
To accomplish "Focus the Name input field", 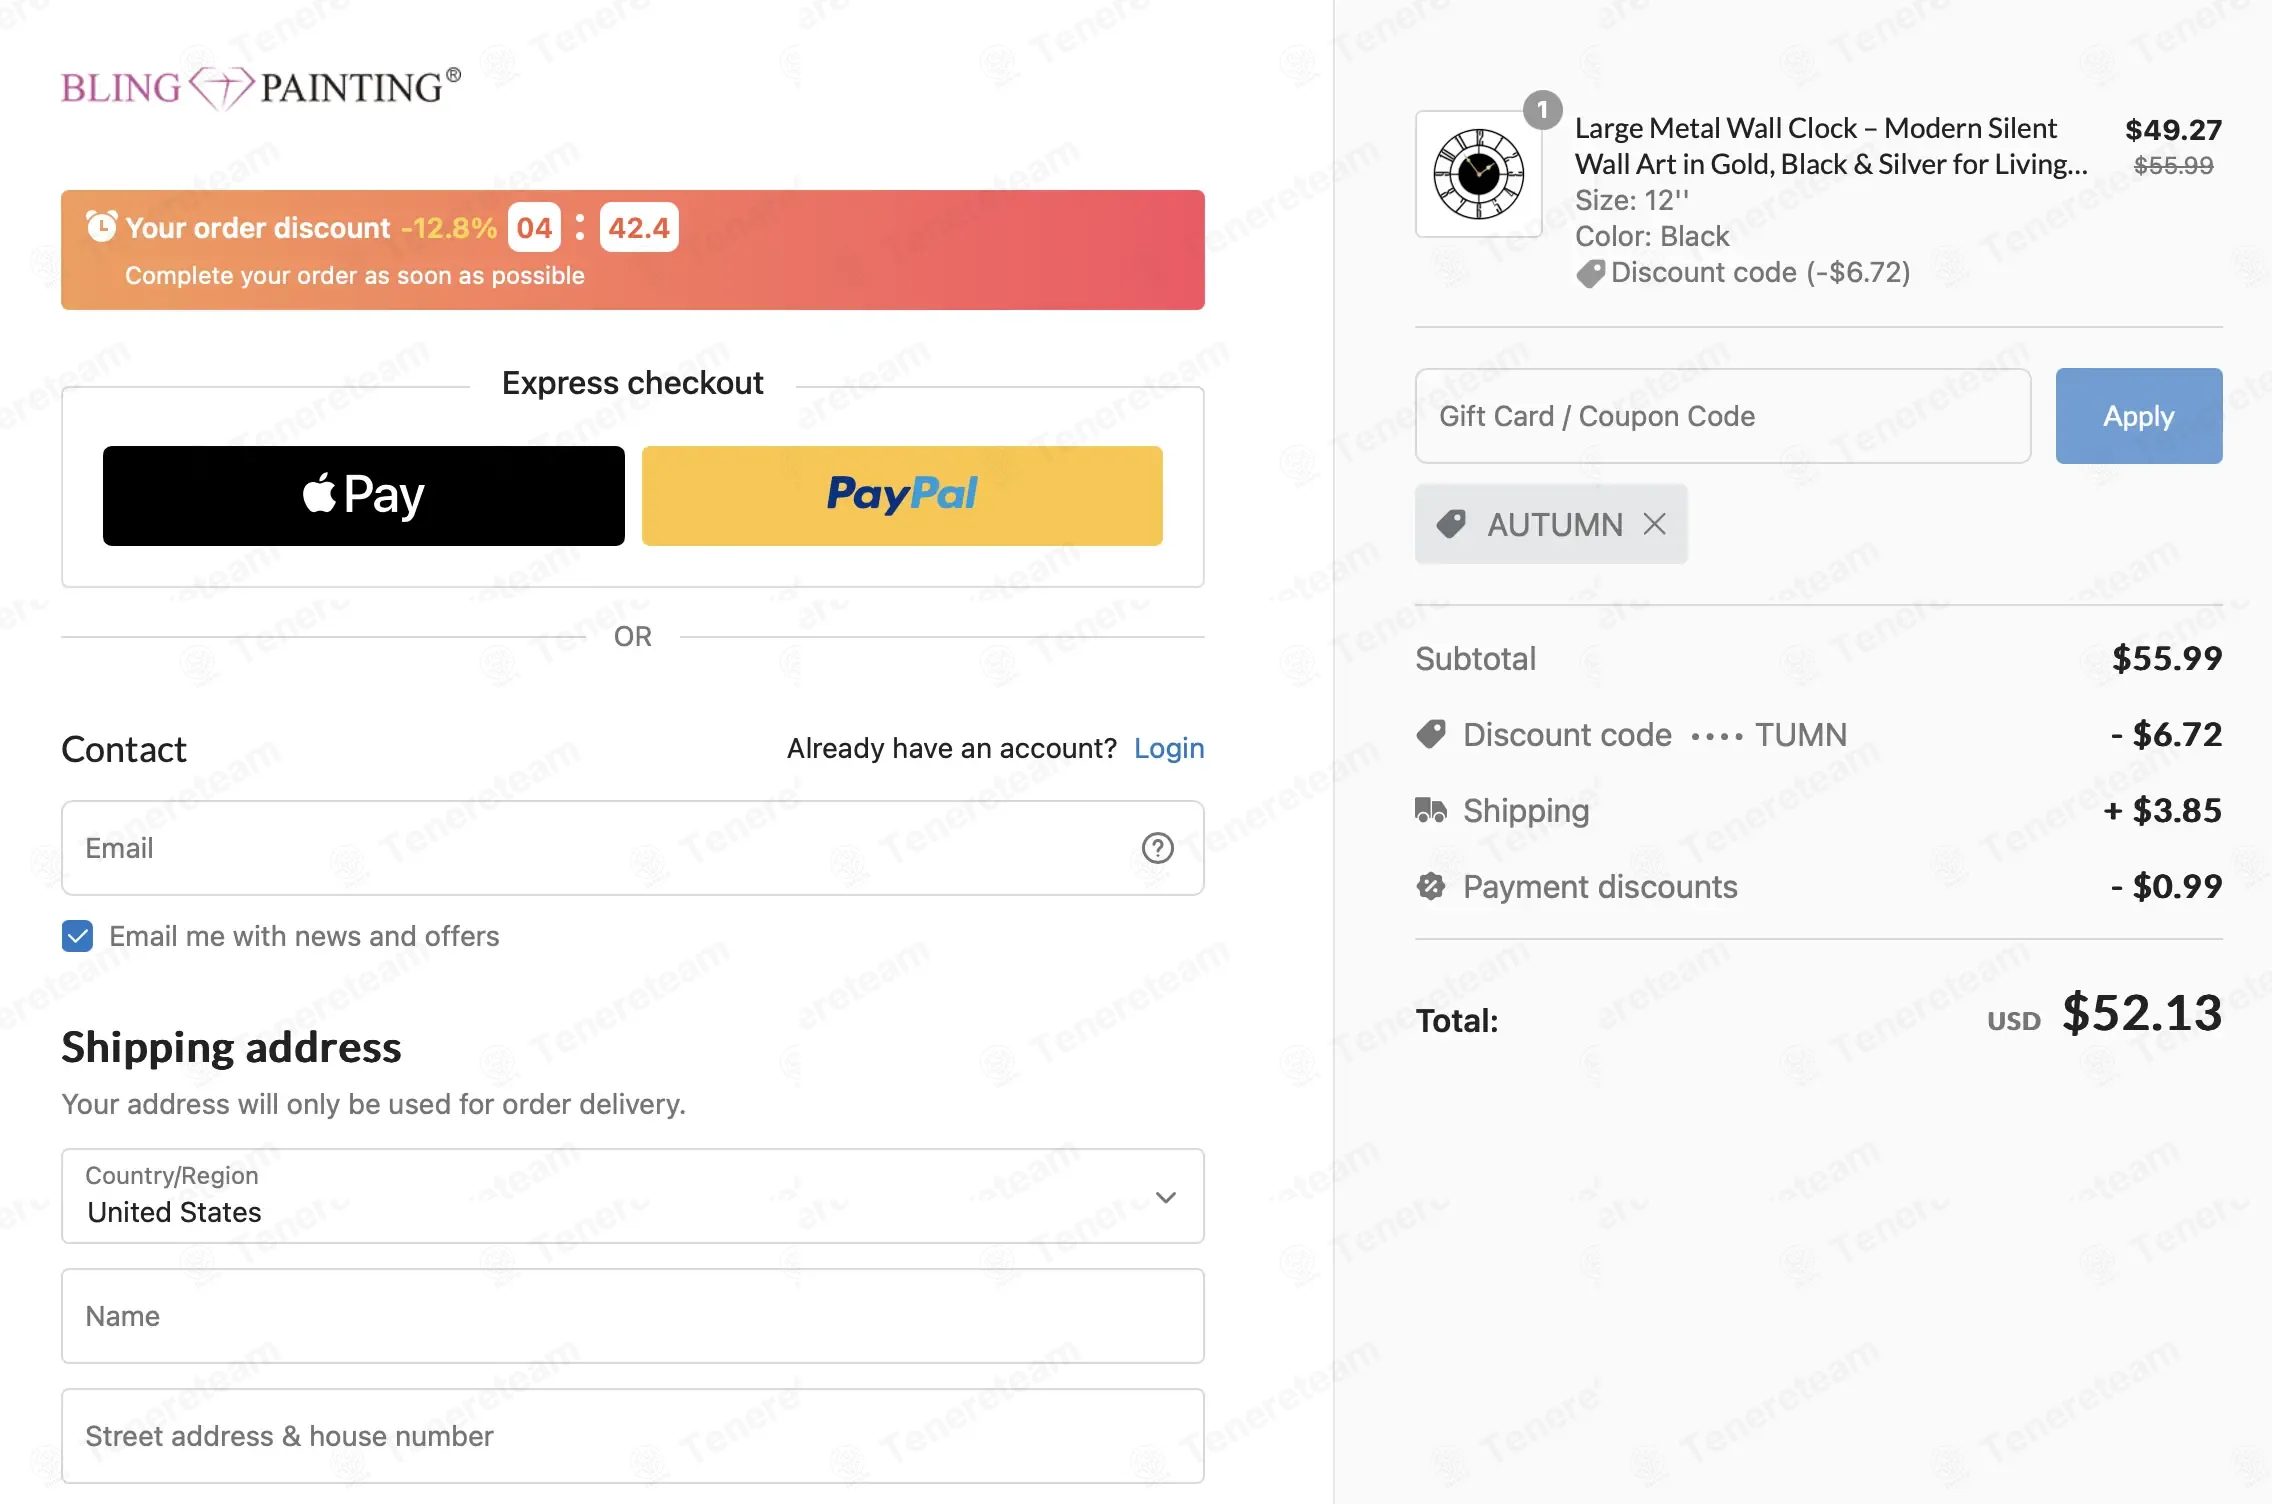I will point(633,1316).
